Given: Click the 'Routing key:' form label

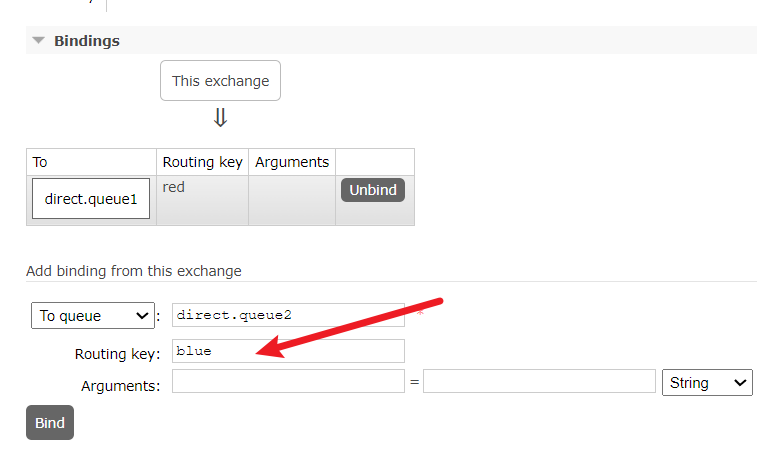Looking at the screenshot, I should pyautogui.click(x=117, y=354).
